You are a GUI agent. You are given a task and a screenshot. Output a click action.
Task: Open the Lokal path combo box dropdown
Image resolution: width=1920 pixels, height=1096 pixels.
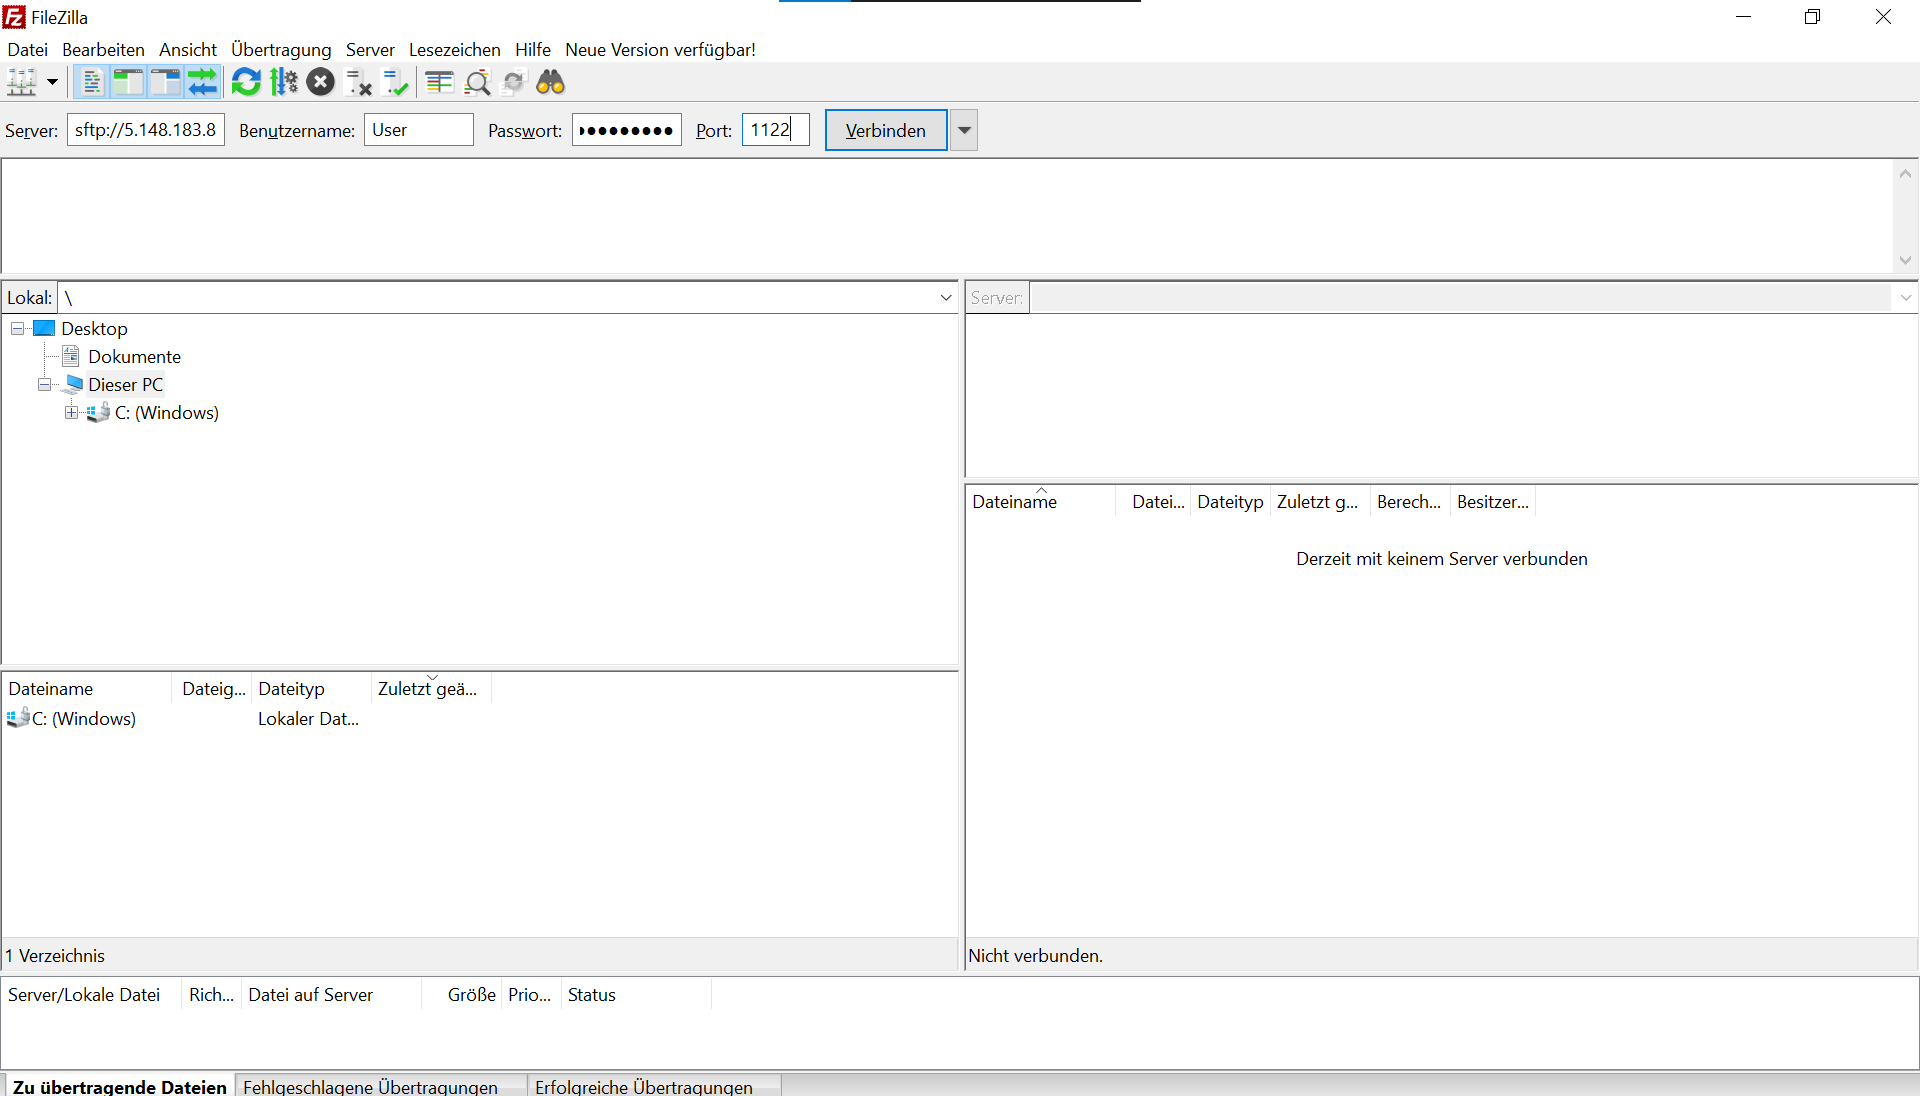pos(946,298)
